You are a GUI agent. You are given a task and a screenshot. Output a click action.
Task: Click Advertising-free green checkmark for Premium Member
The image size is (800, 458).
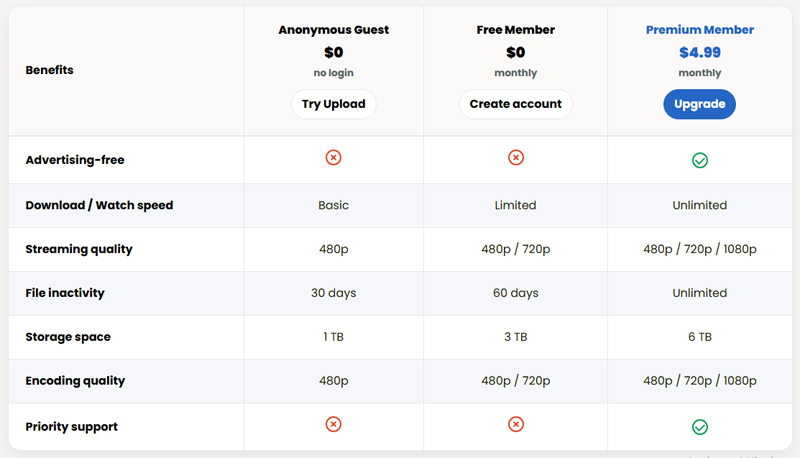tap(700, 160)
